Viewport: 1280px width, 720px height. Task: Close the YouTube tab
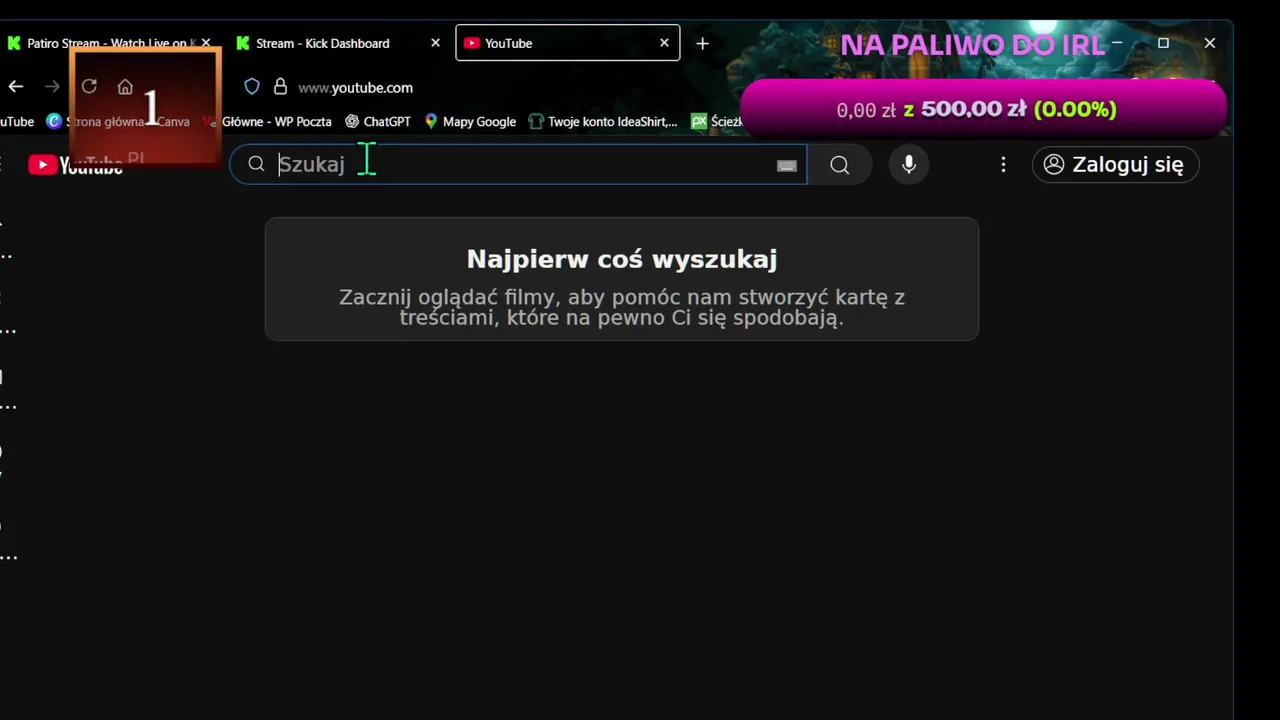664,43
